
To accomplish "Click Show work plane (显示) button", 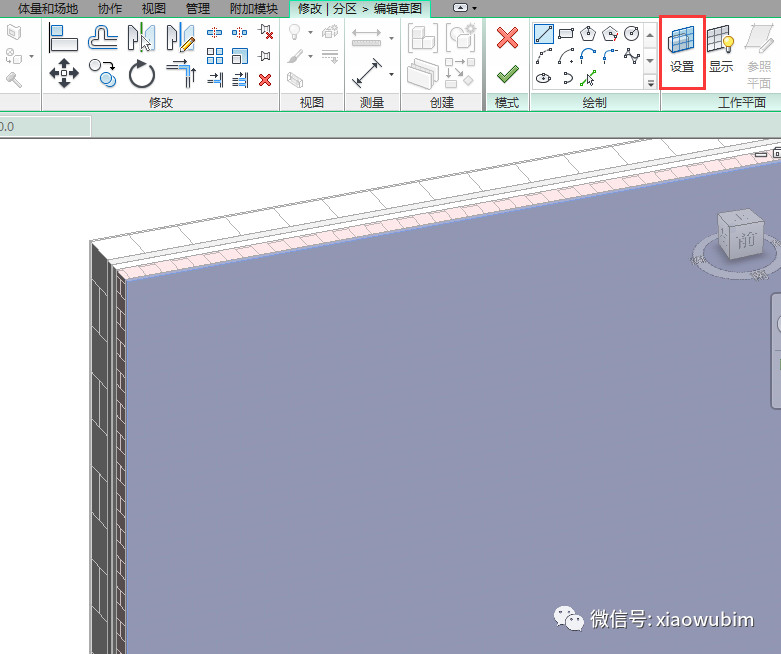I will click(721, 50).
